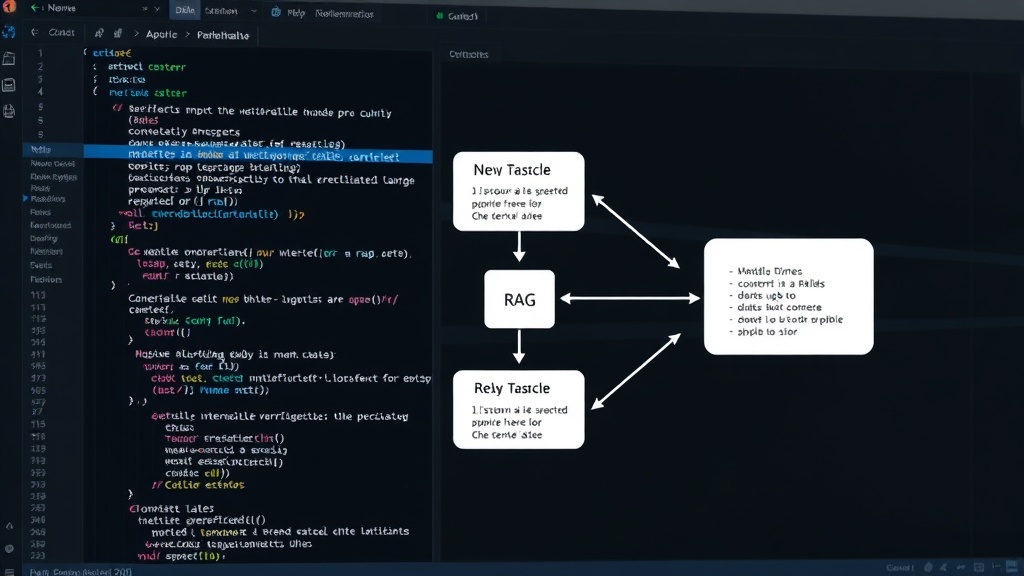Click the split-layout icon in the status bar
Screen dimensions: 1024x576
tap(997, 568)
